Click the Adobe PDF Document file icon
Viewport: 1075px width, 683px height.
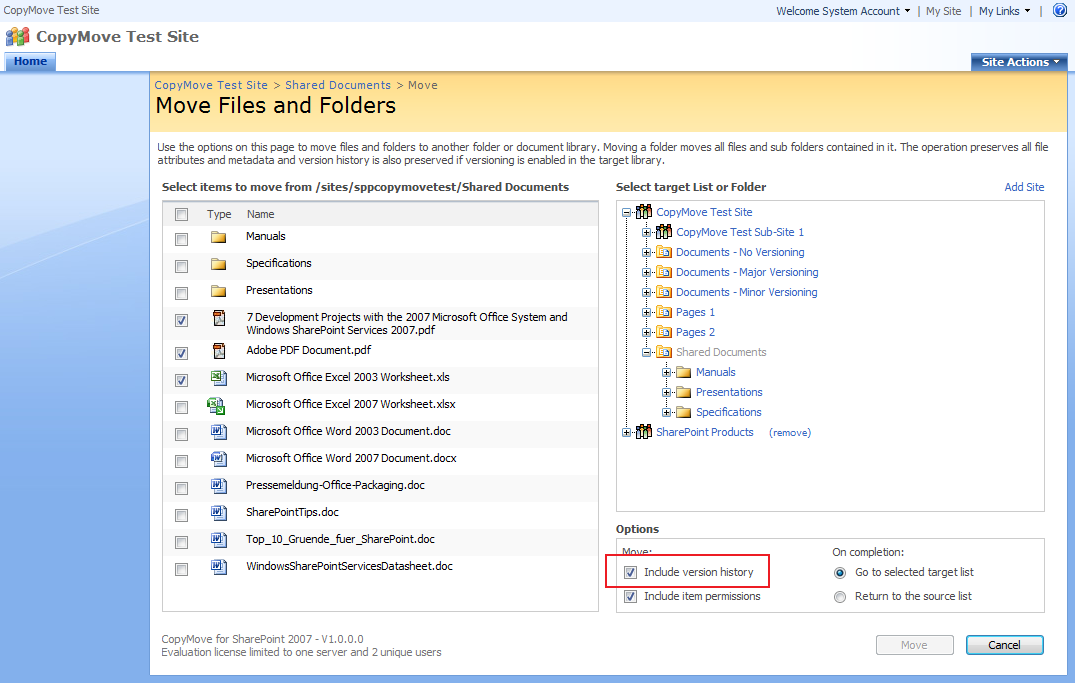click(x=219, y=351)
